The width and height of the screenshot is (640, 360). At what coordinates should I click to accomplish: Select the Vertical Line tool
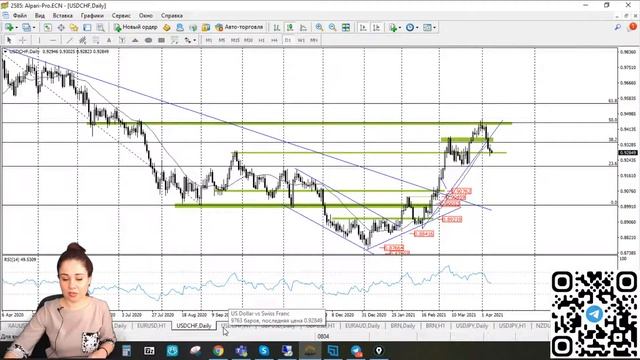(39, 40)
